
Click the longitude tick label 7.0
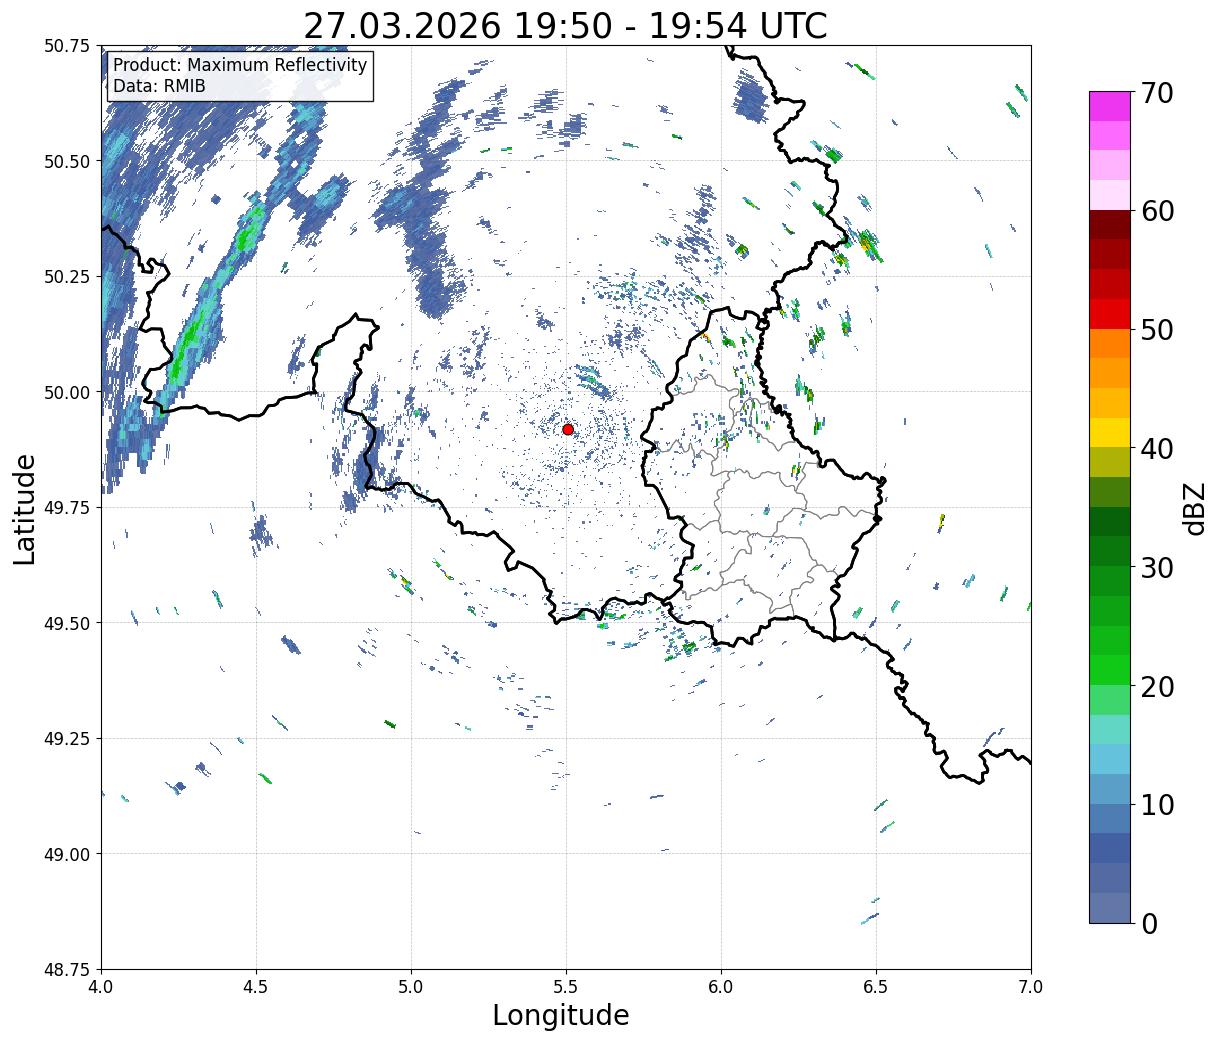pos(1031,987)
